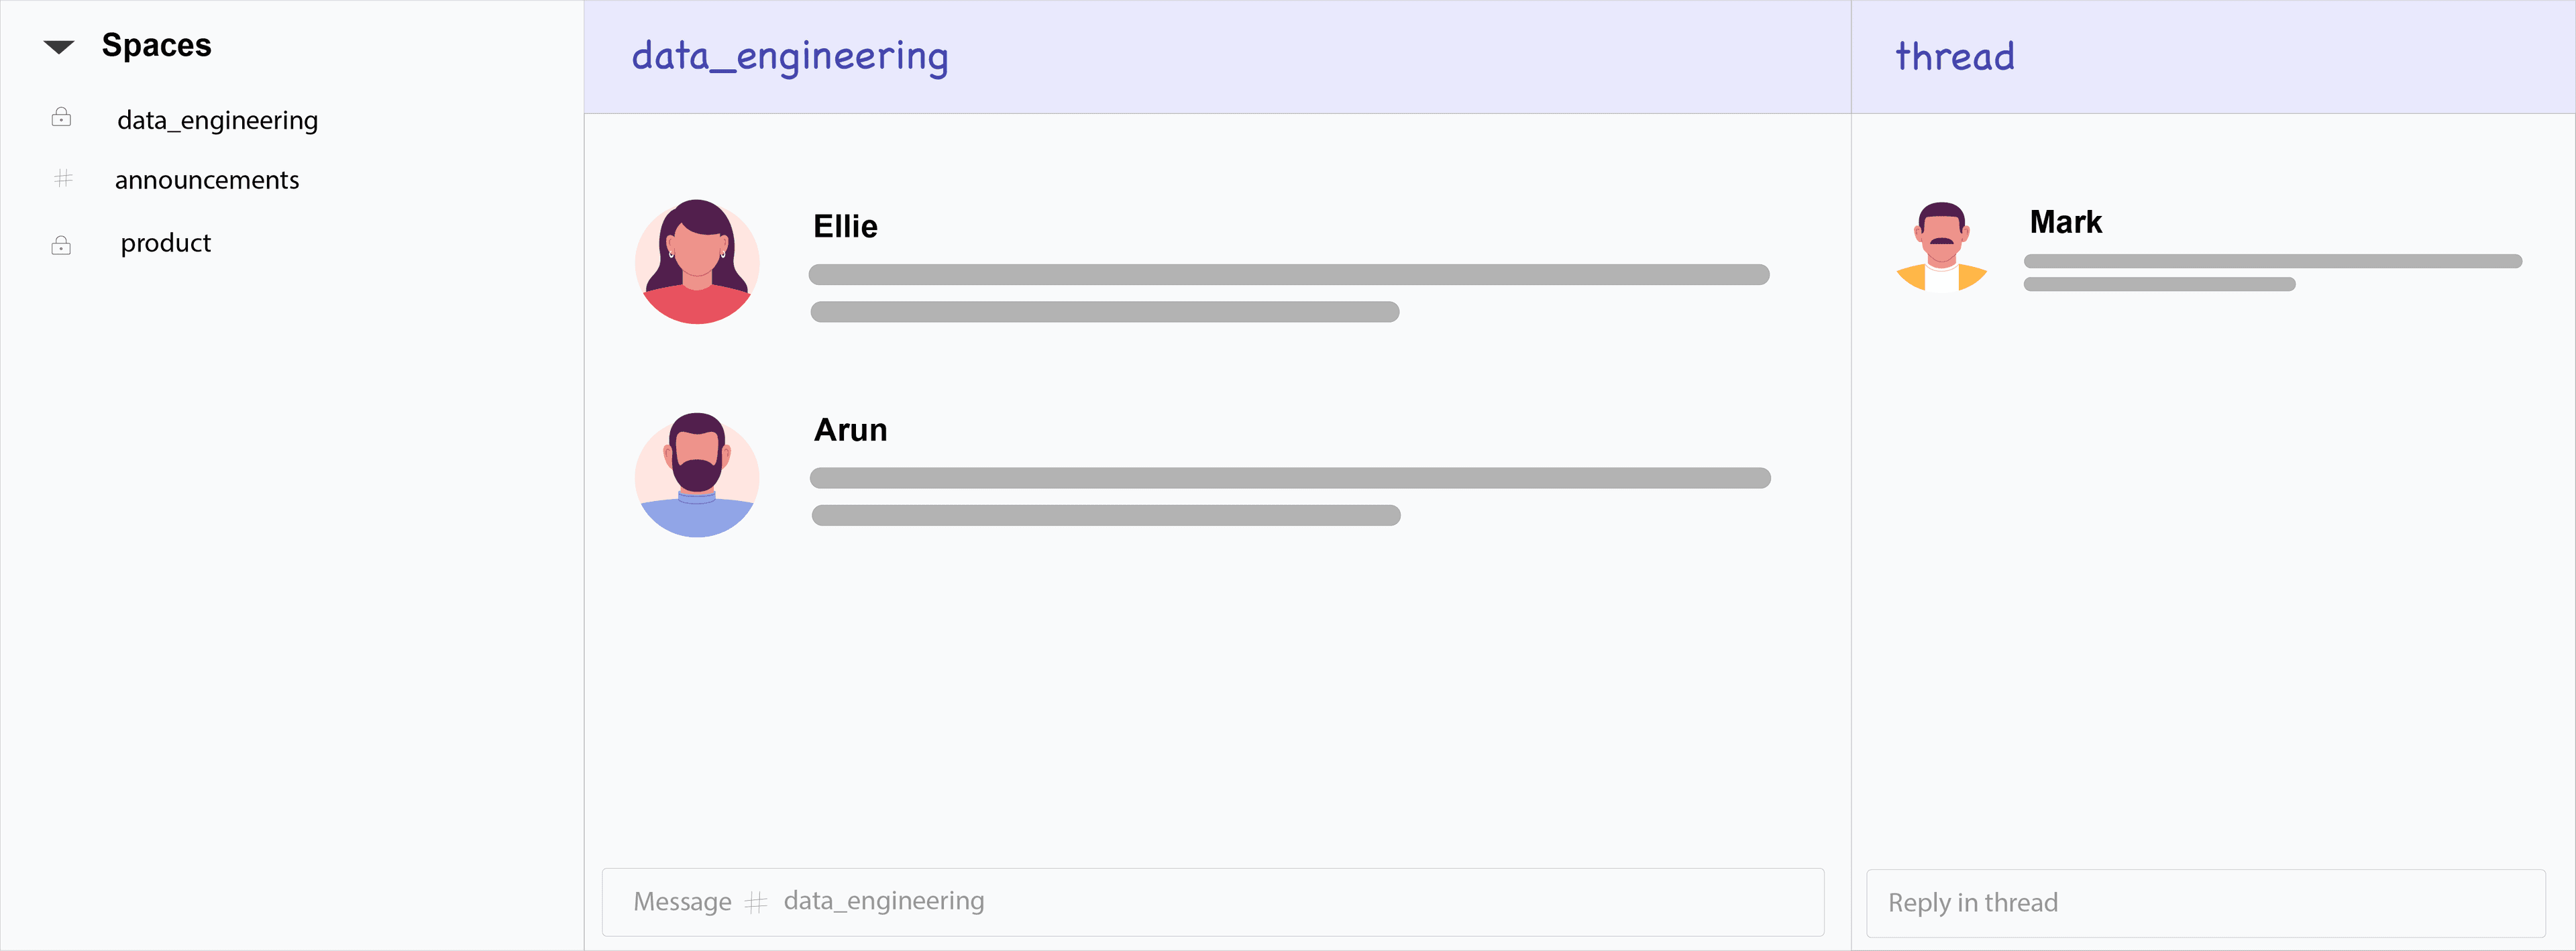Image resolution: width=2576 pixels, height=951 pixels.
Task: Switch to the announcements space
Action: (x=207, y=181)
